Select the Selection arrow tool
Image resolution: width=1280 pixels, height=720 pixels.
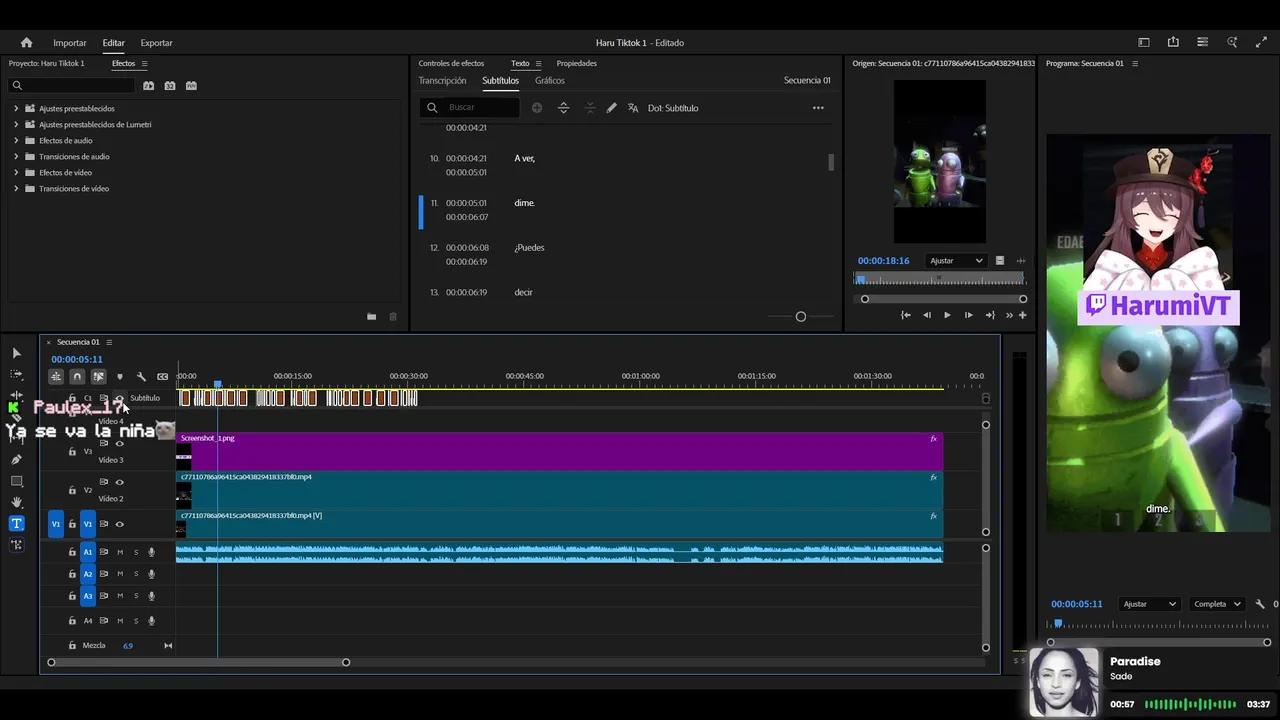16,353
